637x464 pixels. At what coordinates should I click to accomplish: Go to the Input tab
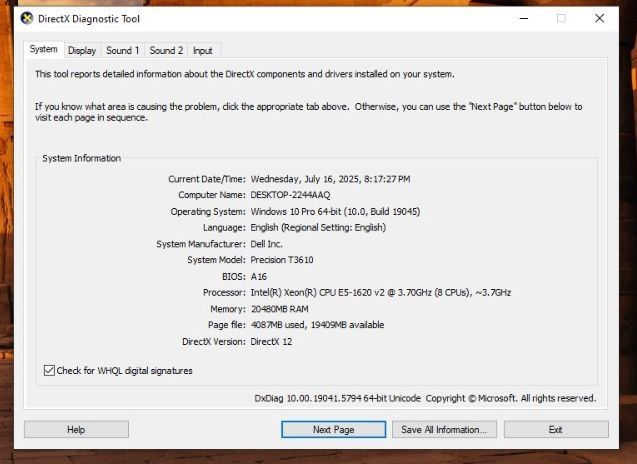[x=203, y=50]
